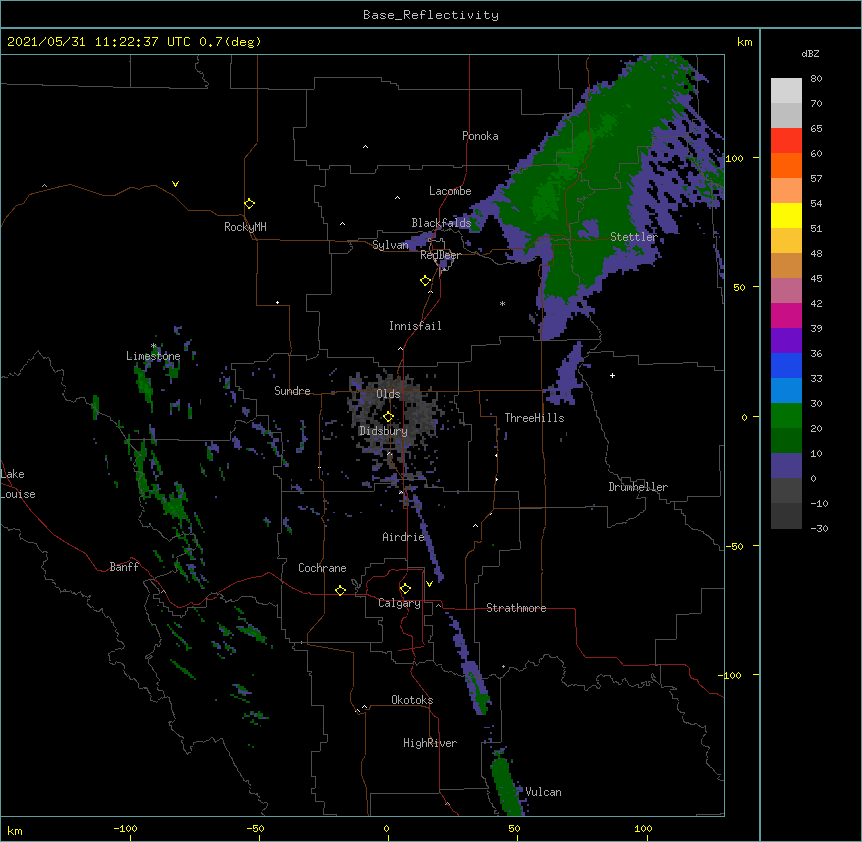The image size is (862, 842).
Task: Click the yellow diamond marker below RedDeer
Action: [x=426, y=281]
